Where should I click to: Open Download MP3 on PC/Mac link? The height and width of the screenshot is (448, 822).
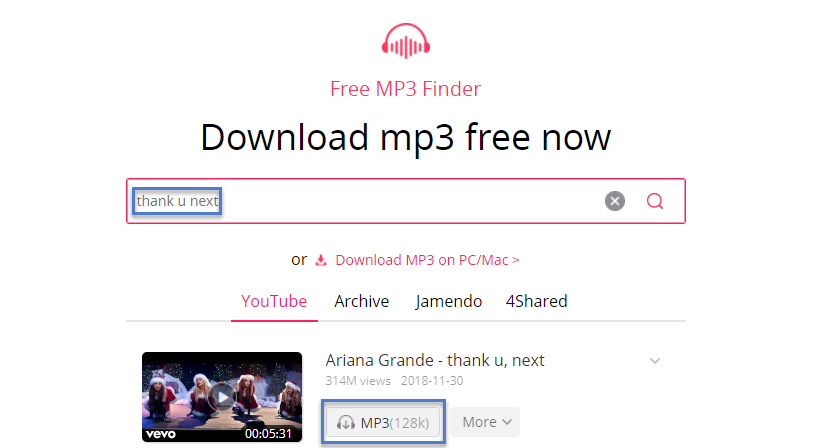pos(427,260)
